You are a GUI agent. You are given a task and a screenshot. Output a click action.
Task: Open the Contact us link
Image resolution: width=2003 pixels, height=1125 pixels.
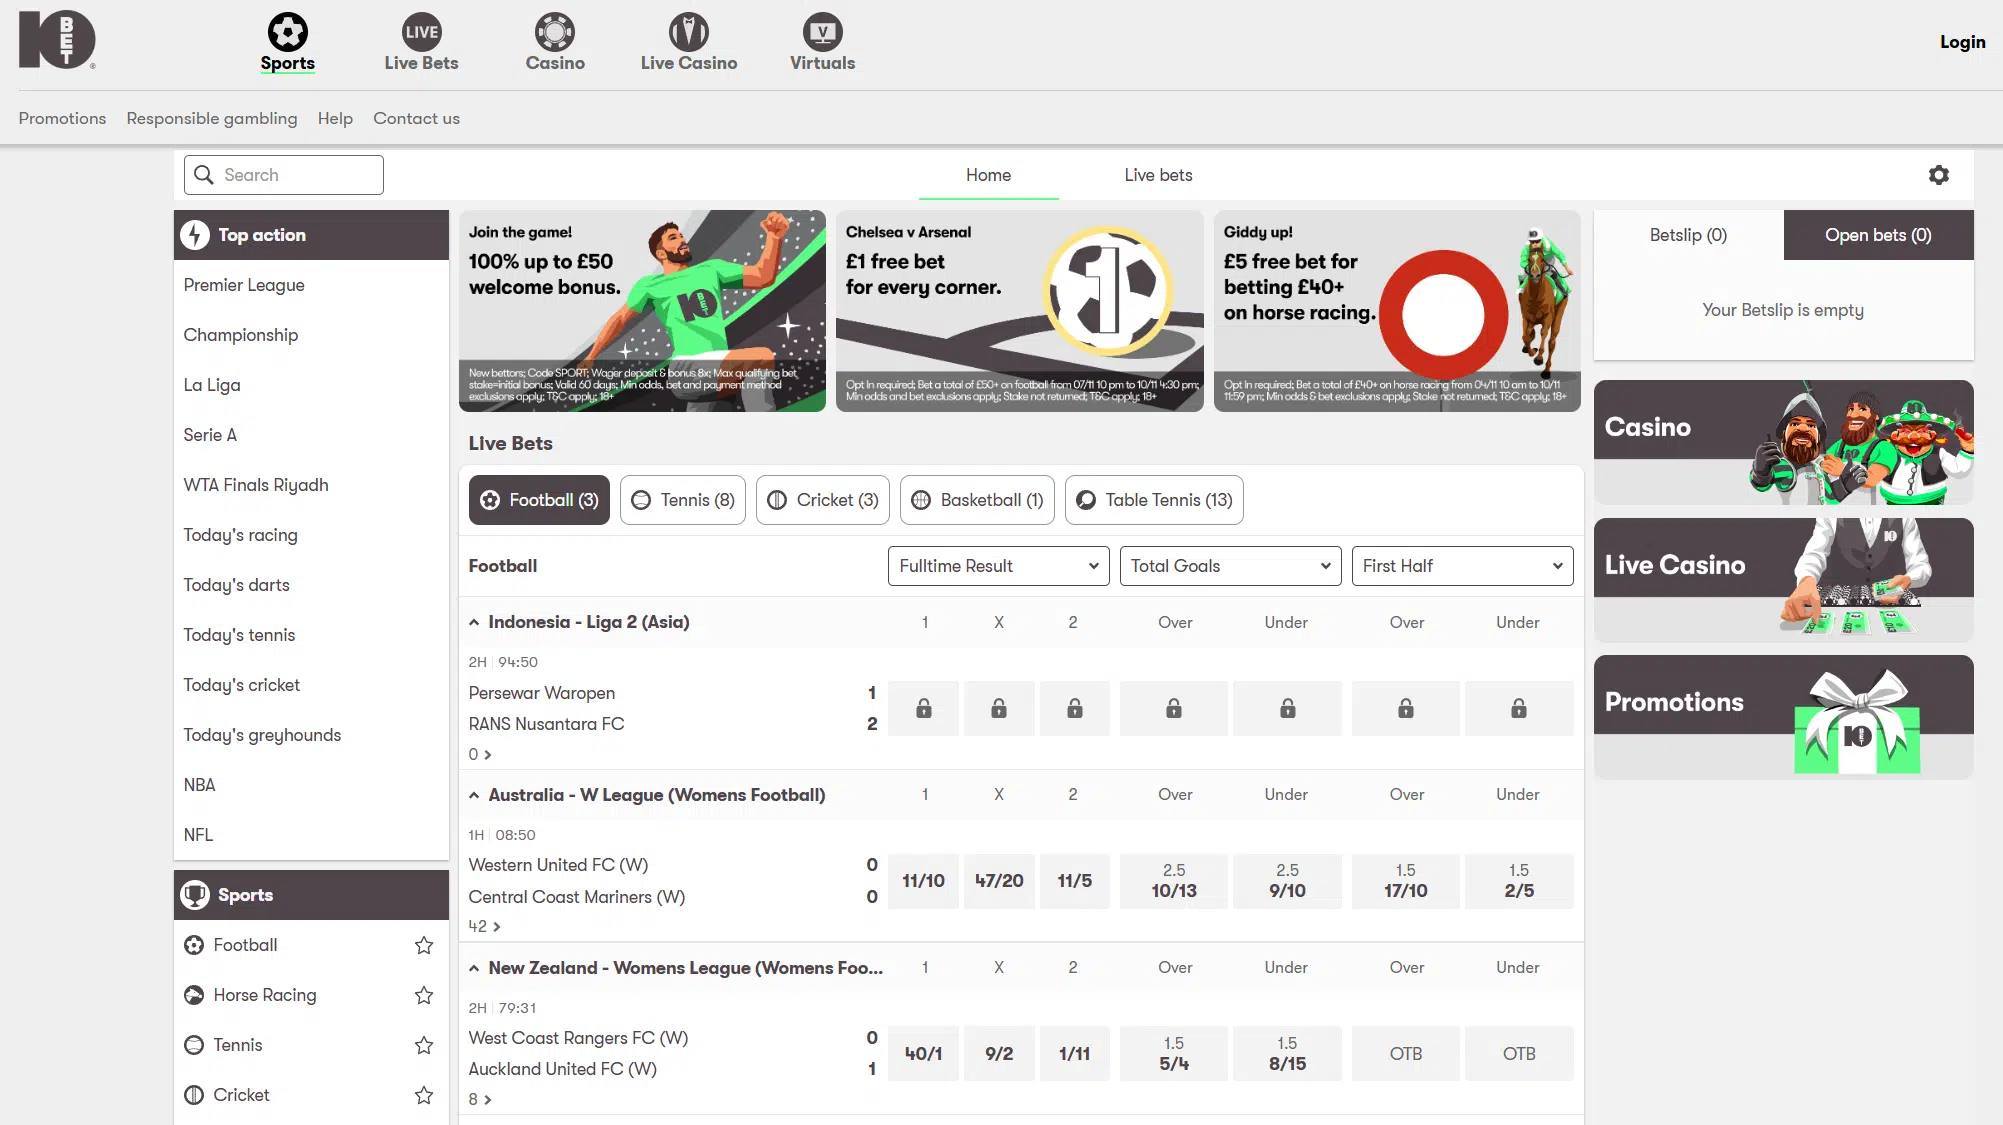click(416, 118)
